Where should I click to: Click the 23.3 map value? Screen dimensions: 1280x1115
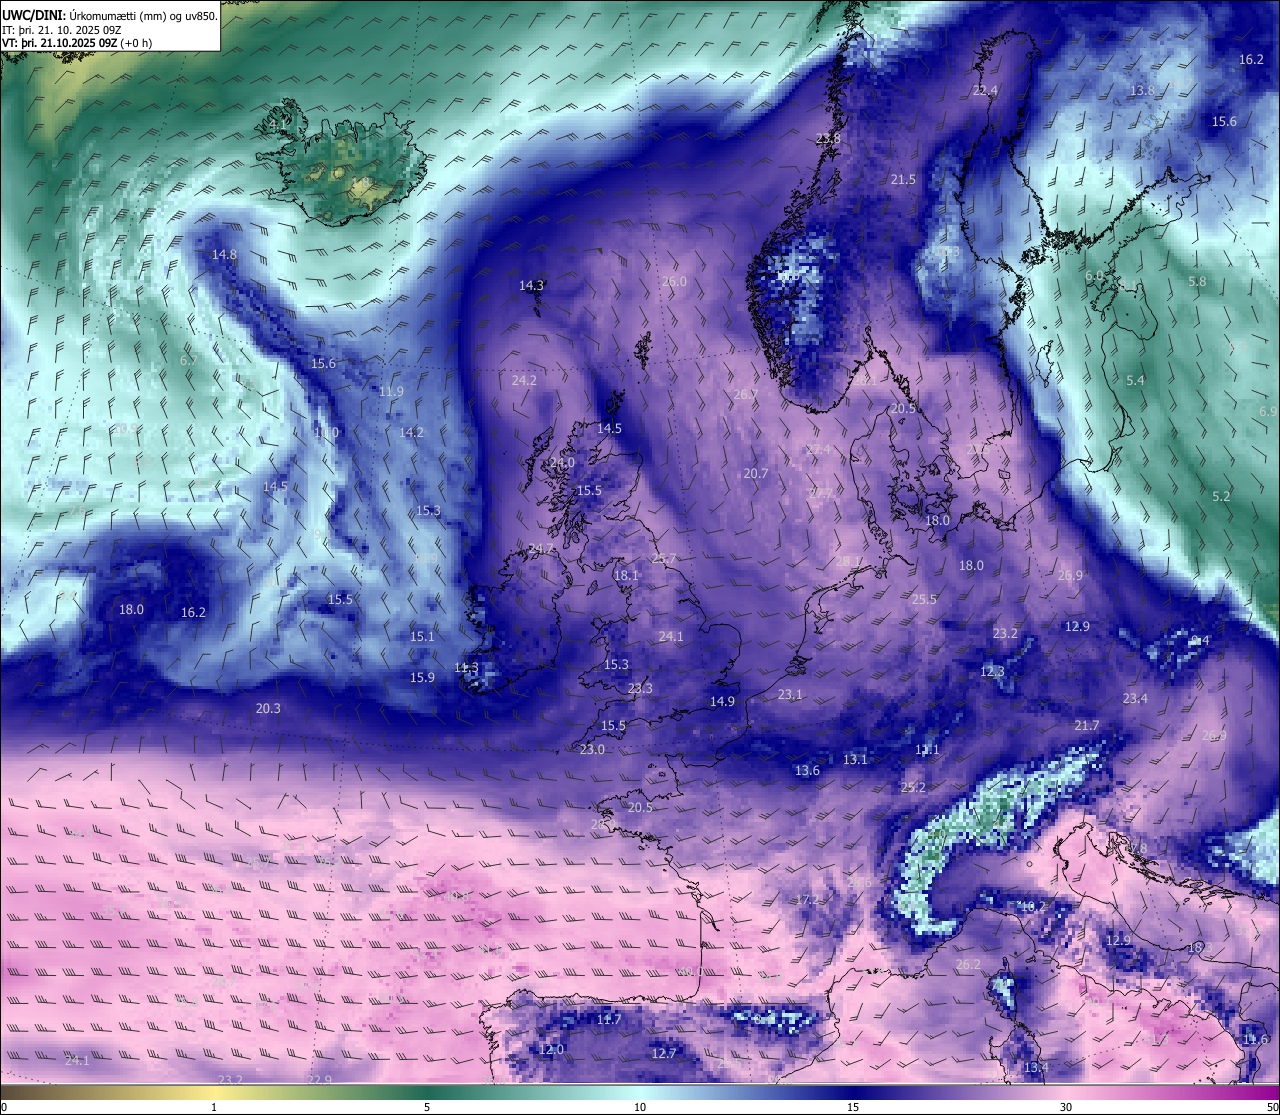[640, 688]
